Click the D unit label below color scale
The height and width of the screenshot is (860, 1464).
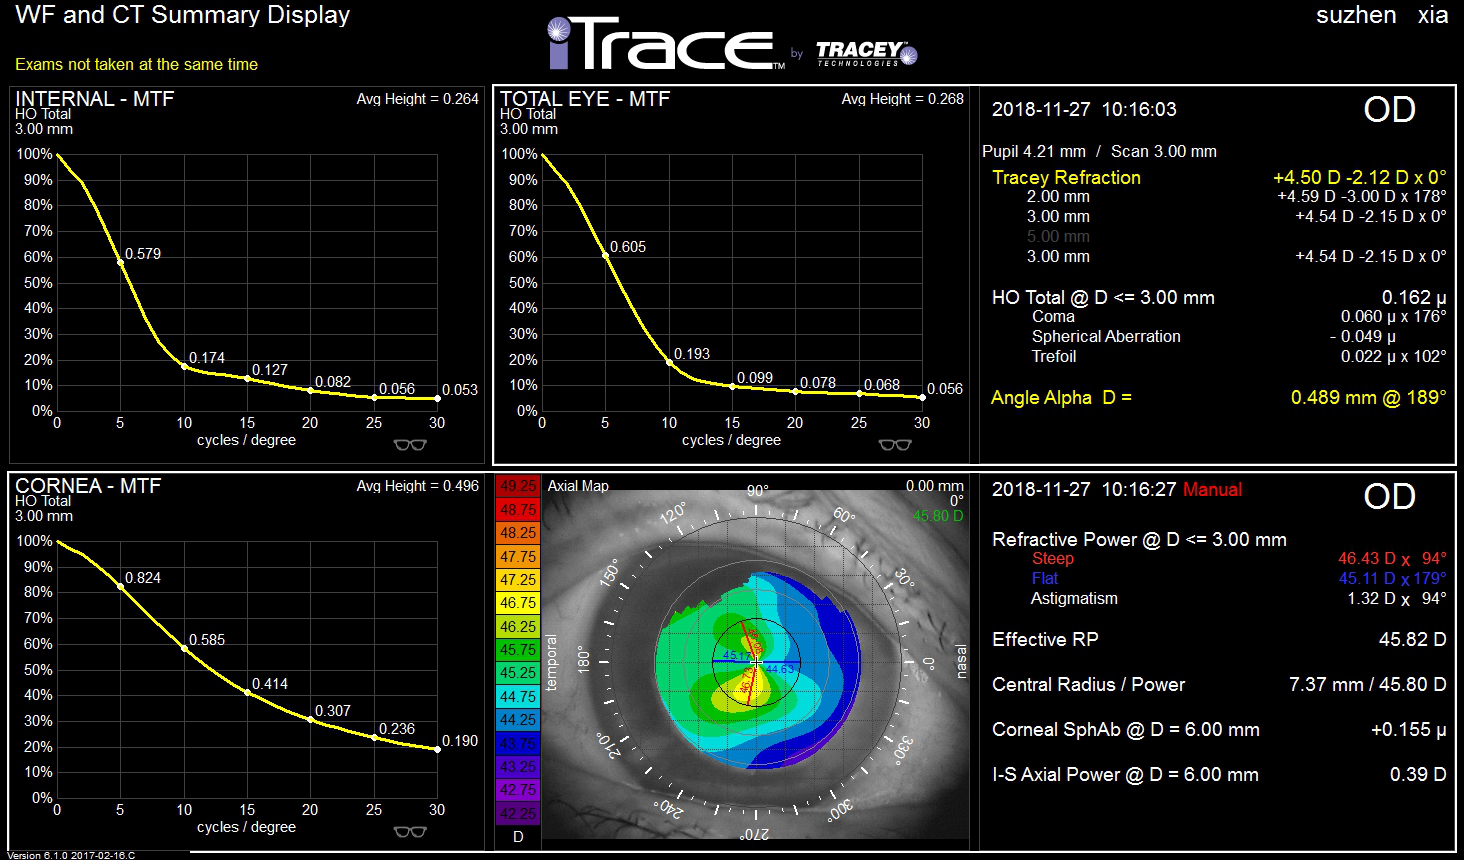[518, 837]
